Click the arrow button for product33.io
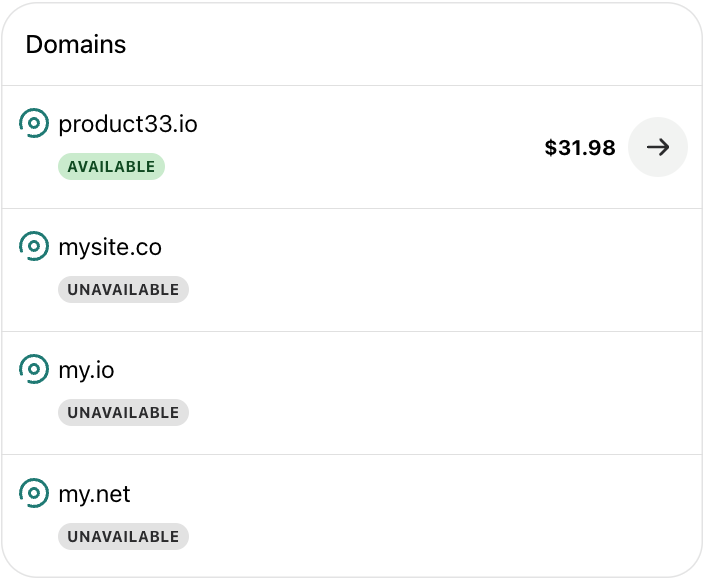Viewport: 706px width, 581px height. [x=657, y=147]
